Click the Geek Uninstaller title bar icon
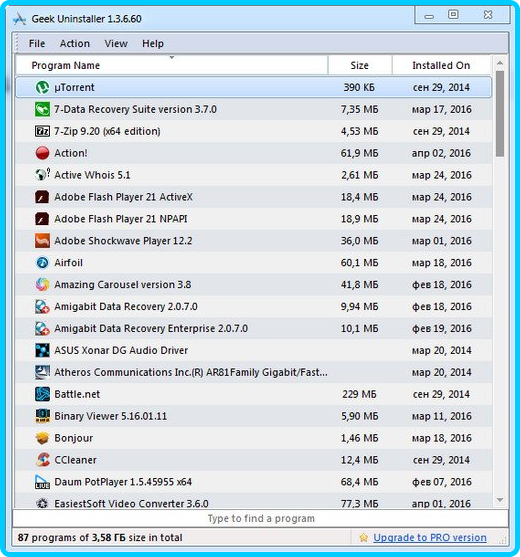 click(20, 19)
